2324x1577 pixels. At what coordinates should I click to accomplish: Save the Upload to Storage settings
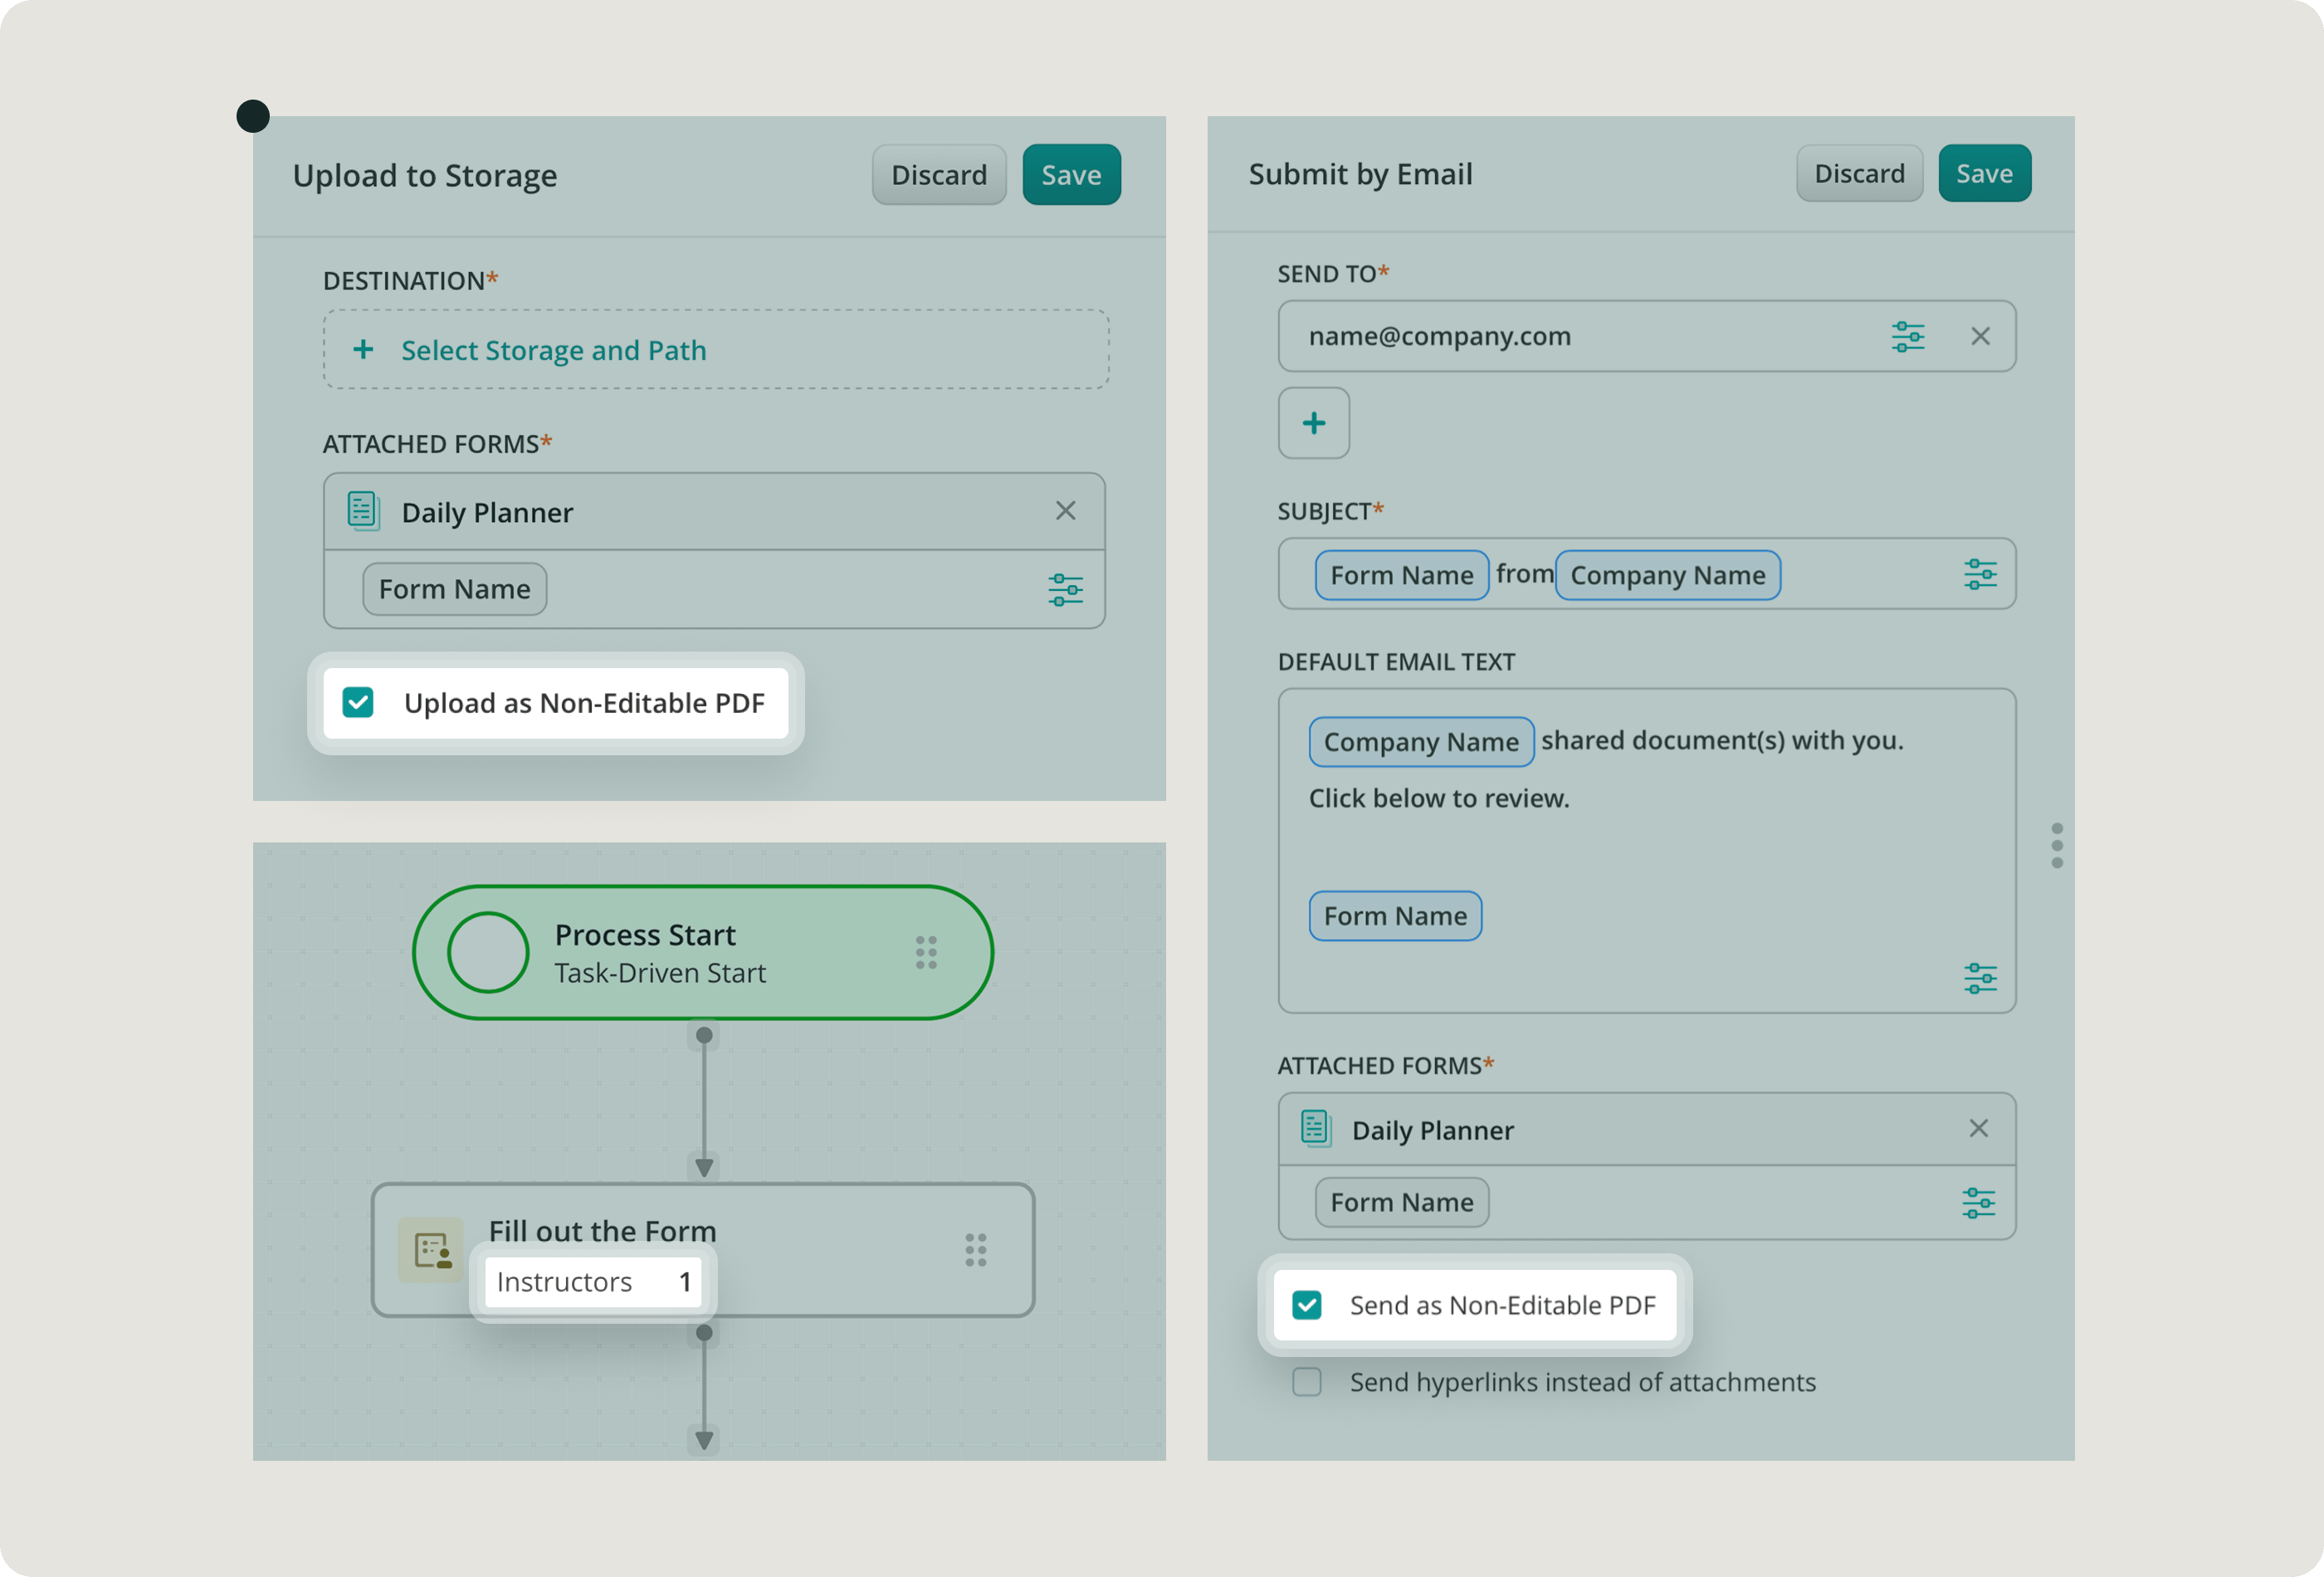[1071, 175]
